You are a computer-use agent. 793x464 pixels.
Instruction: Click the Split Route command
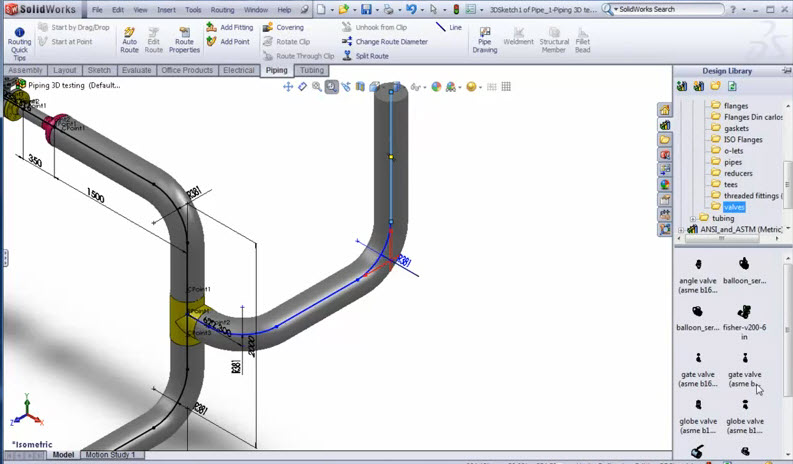[365, 56]
